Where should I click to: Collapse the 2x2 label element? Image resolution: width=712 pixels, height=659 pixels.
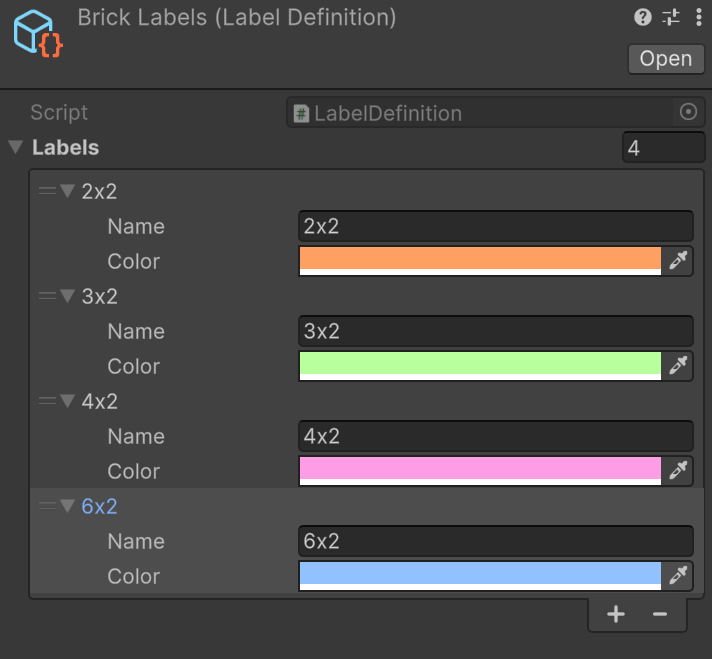point(67,192)
